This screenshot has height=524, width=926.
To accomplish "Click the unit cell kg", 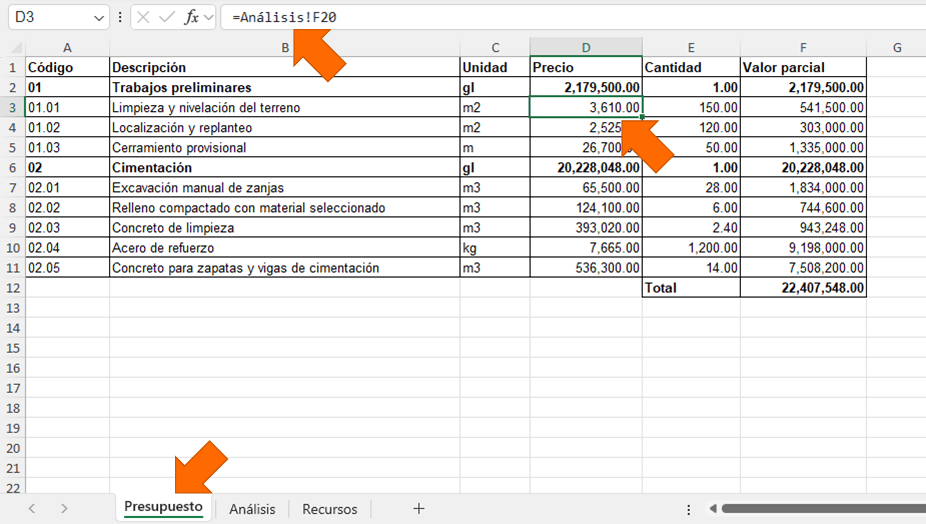I will 495,248.
